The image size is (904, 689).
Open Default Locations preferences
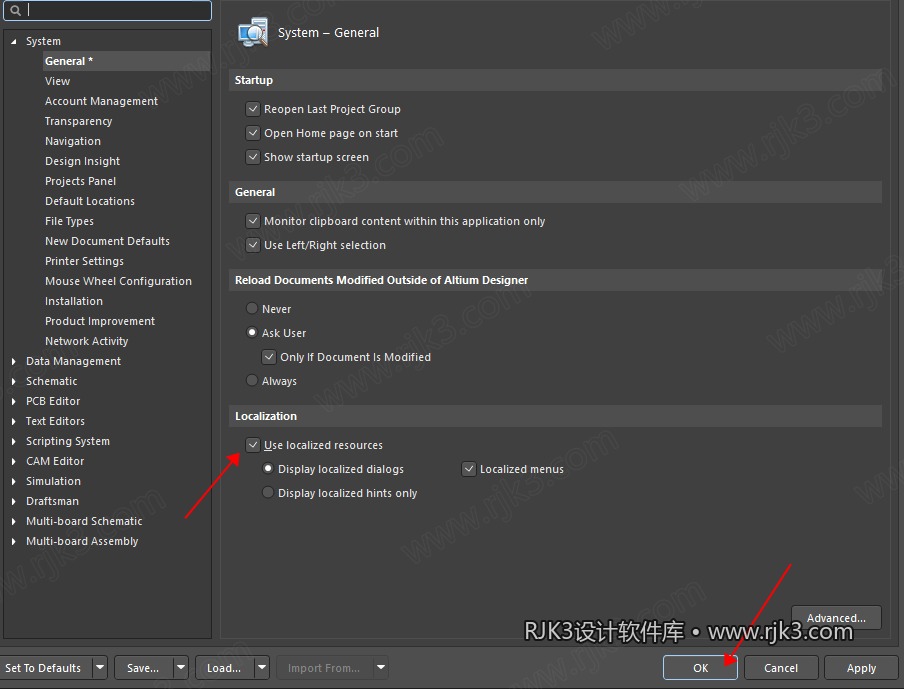tap(90, 201)
